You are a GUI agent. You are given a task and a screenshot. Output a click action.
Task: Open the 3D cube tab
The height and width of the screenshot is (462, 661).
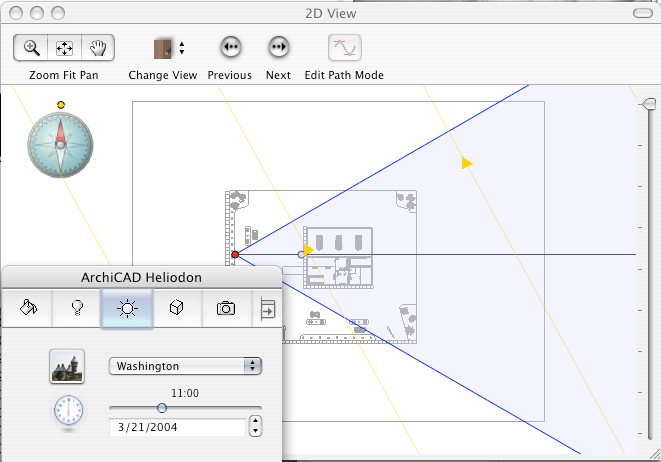[x=176, y=308]
